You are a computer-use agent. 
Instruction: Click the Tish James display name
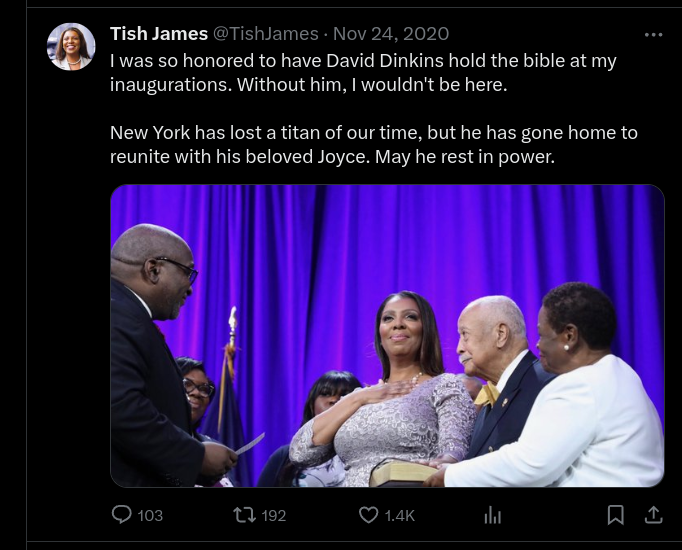158,34
